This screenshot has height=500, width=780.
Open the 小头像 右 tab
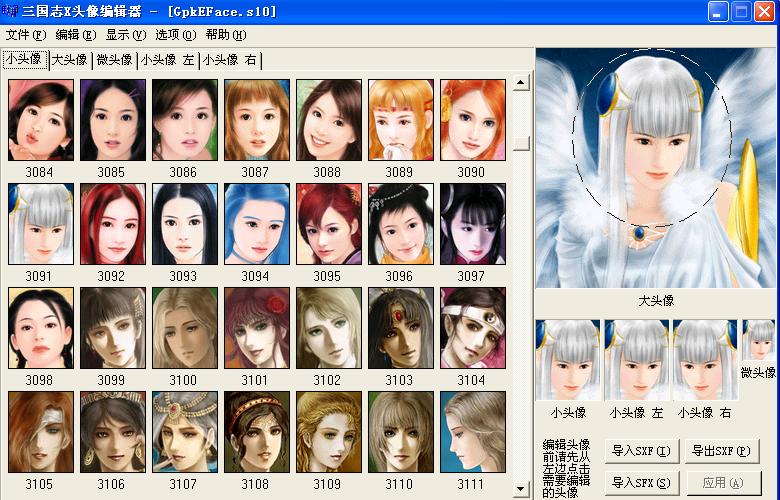pyautogui.click(x=229, y=60)
